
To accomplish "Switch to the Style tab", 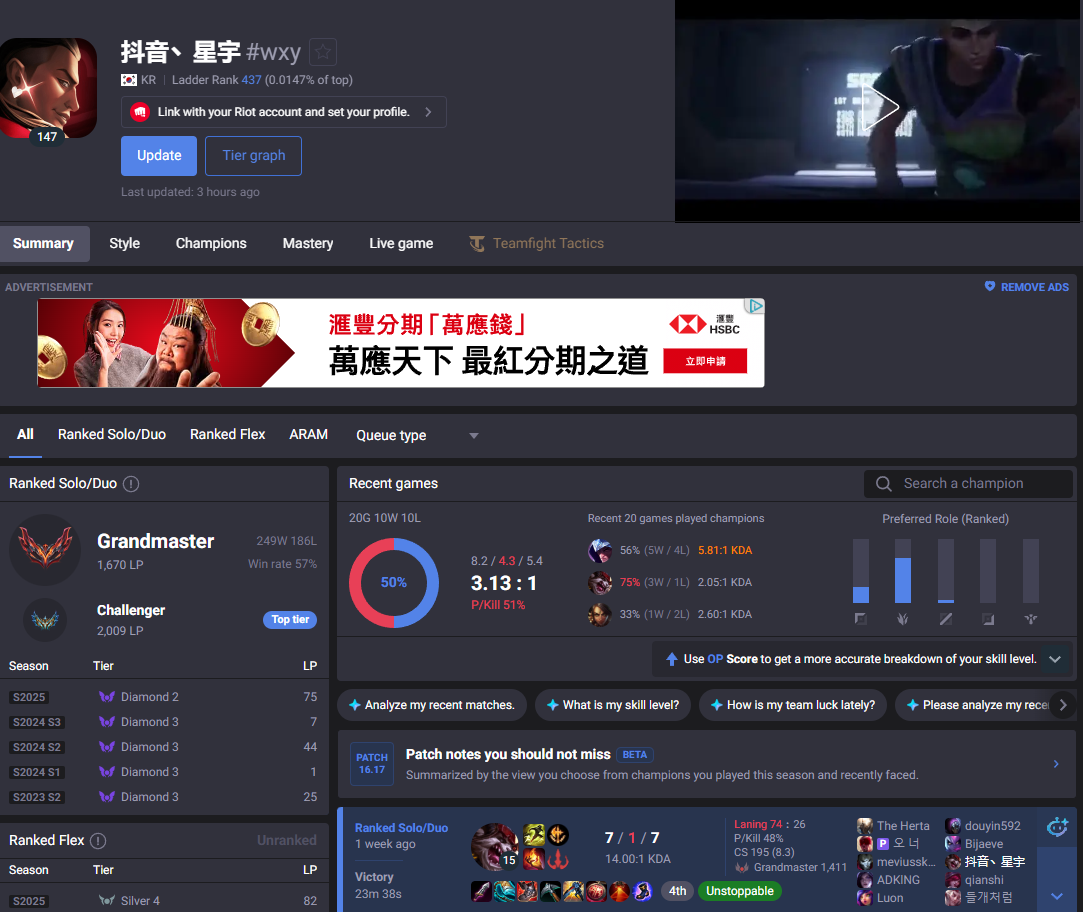I will 124,243.
